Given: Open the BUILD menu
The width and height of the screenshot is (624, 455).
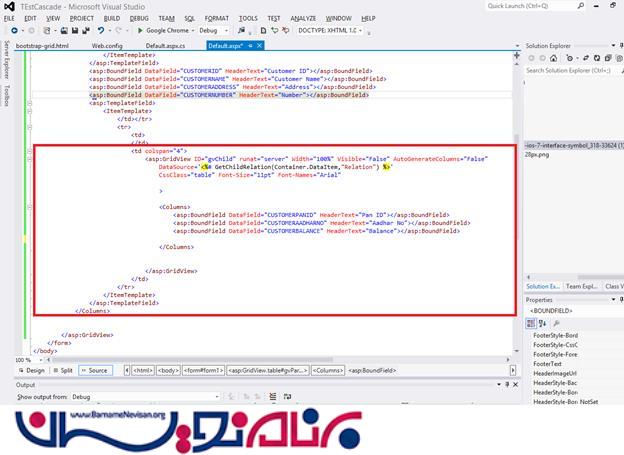Looking at the screenshot, I should pos(112,18).
